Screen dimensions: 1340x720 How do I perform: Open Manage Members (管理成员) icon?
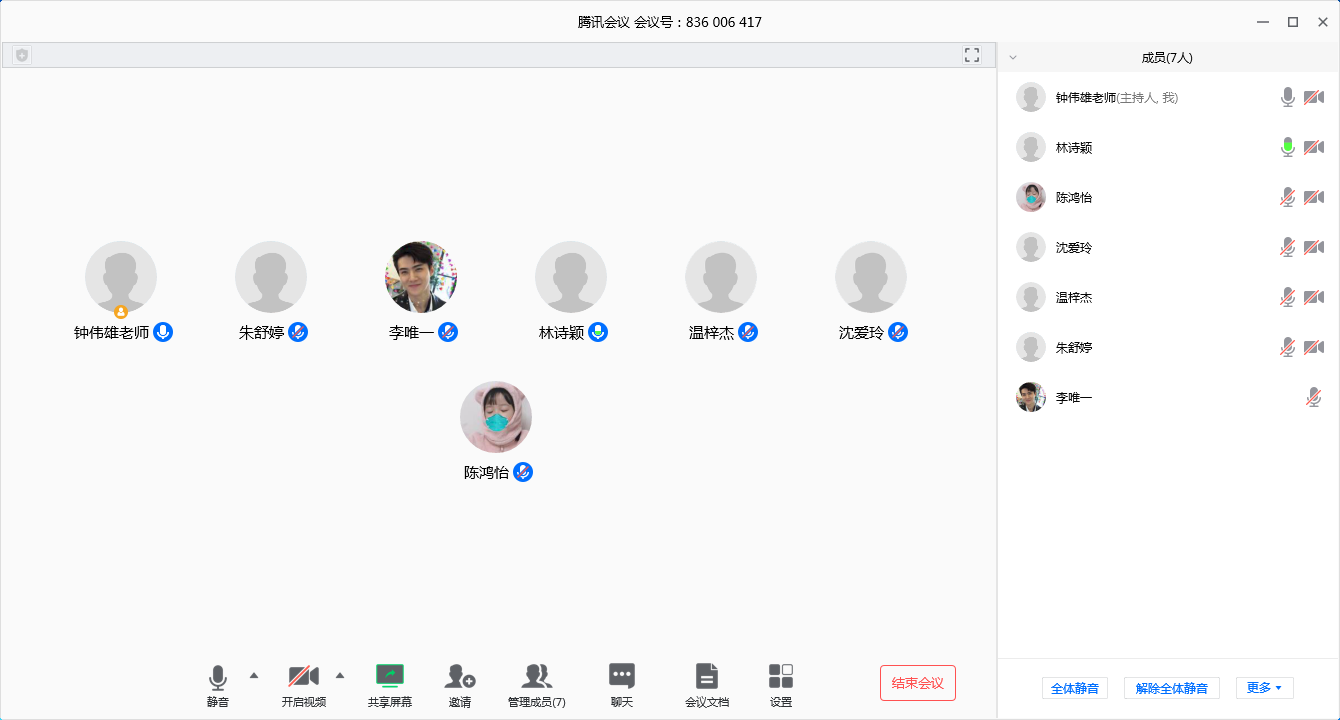(537, 677)
